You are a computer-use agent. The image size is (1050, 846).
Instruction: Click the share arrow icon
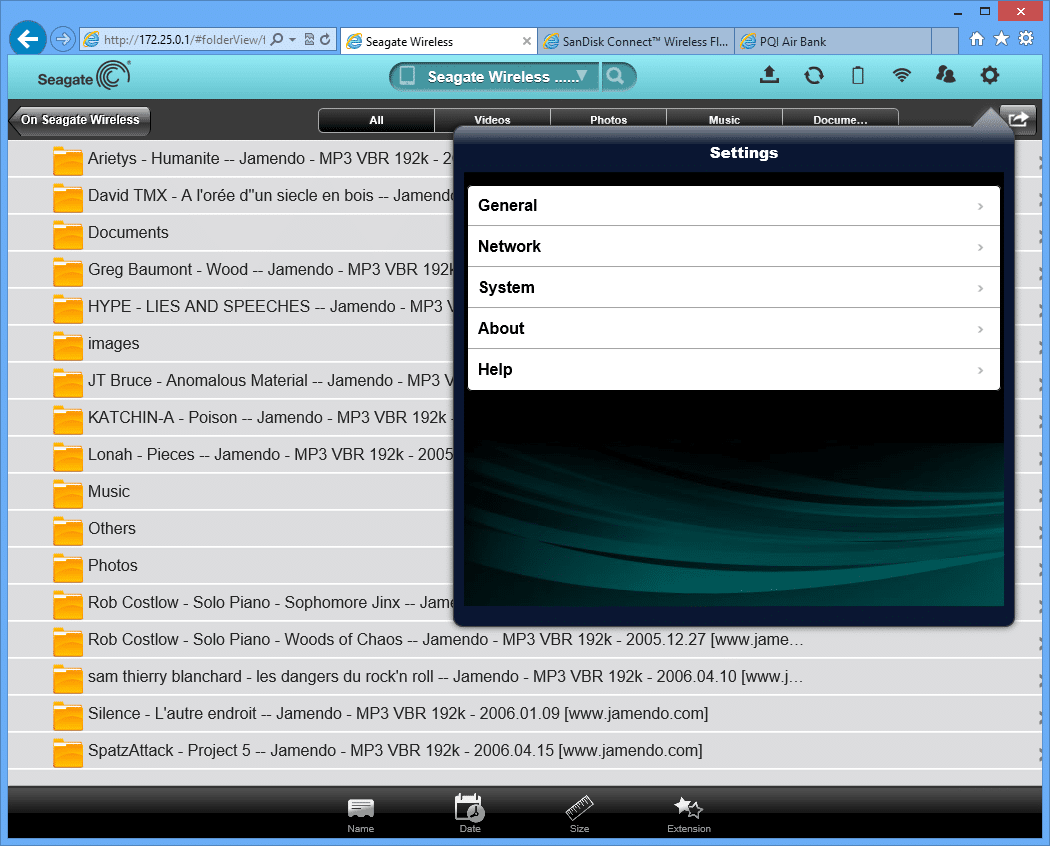[1018, 119]
